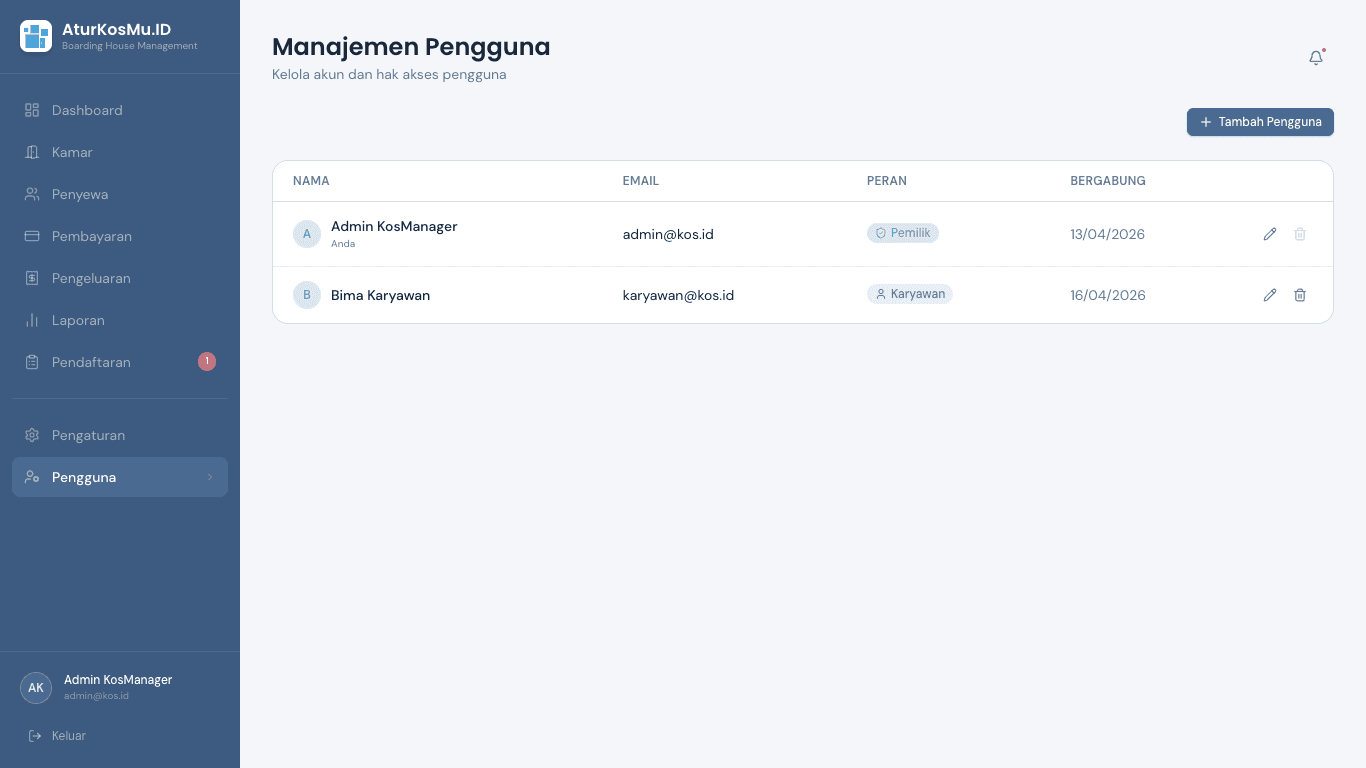Click the AK avatar in sidebar footer
The height and width of the screenshot is (768, 1366).
tap(36, 688)
